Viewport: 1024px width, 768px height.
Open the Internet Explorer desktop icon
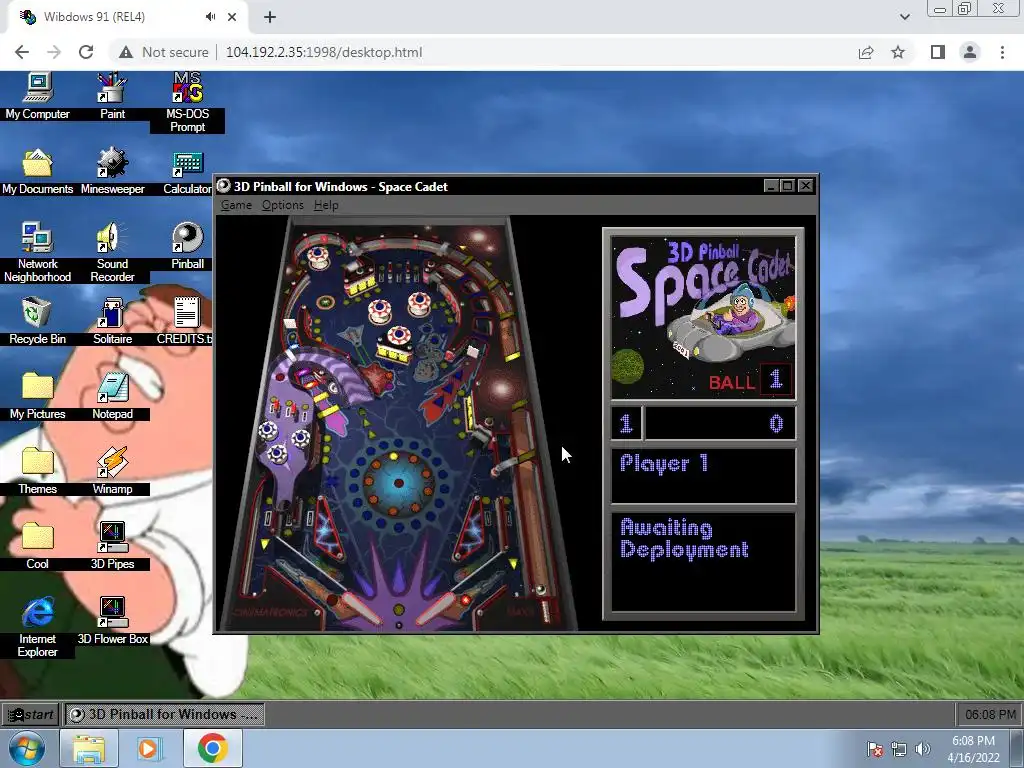pyautogui.click(x=37, y=627)
